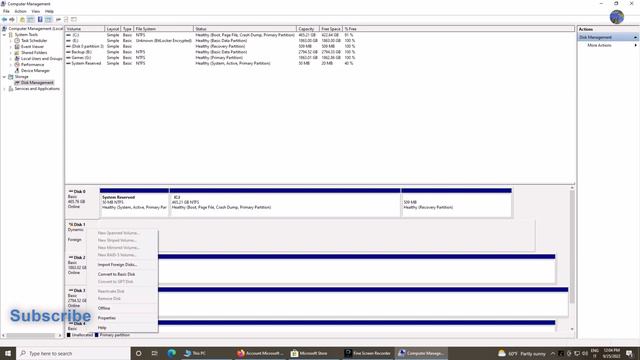
Task: Sort by the Layout column header
Action: click(x=113, y=29)
